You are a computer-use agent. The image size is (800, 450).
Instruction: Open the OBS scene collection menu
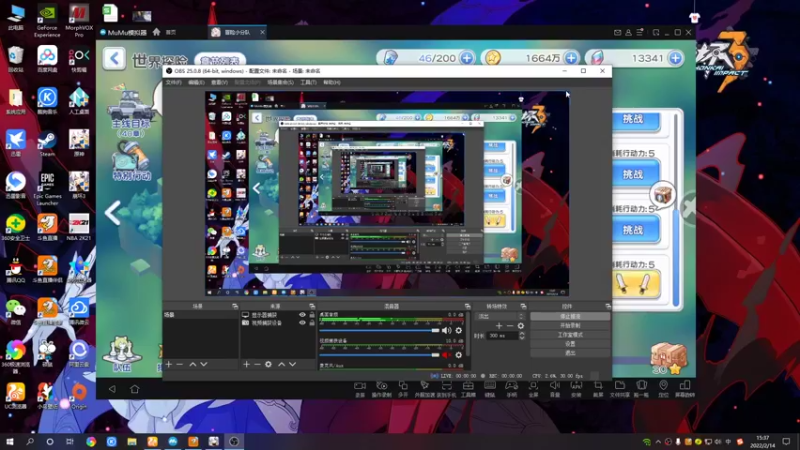coord(280,82)
